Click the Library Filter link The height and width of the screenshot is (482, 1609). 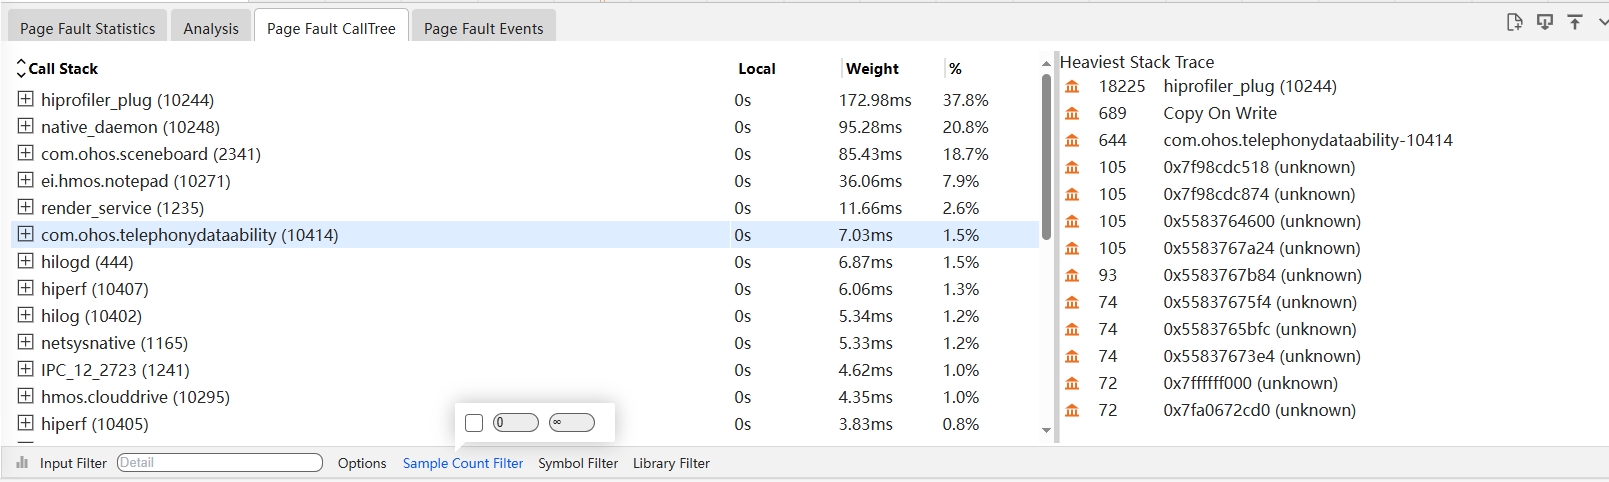click(x=671, y=463)
